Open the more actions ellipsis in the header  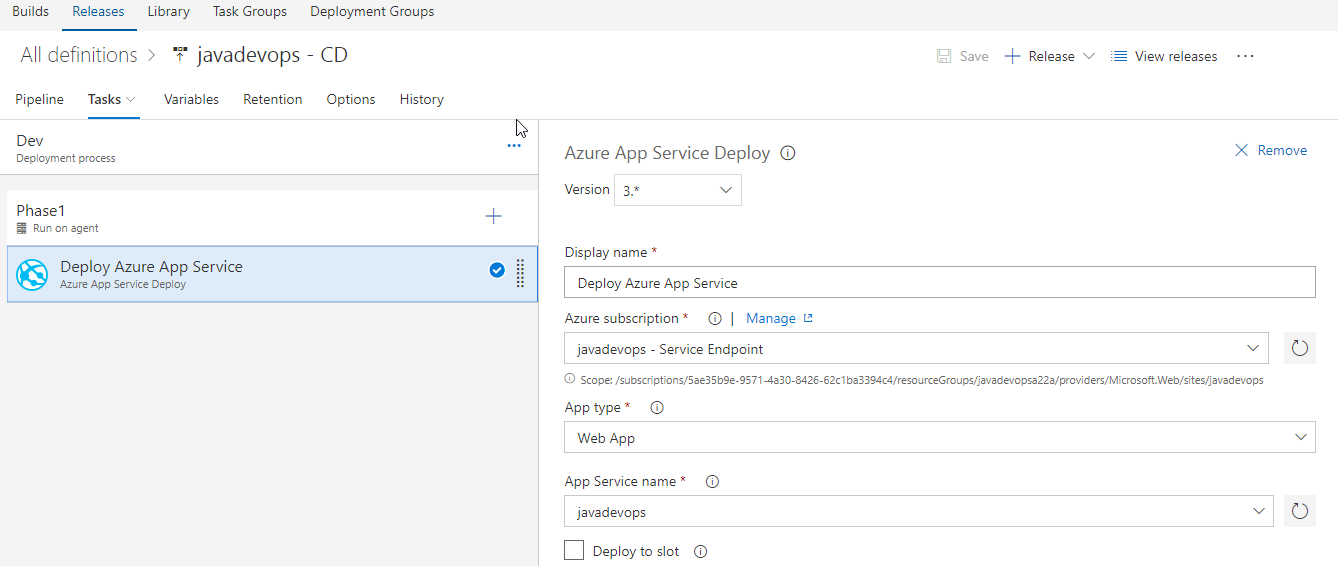[1245, 56]
